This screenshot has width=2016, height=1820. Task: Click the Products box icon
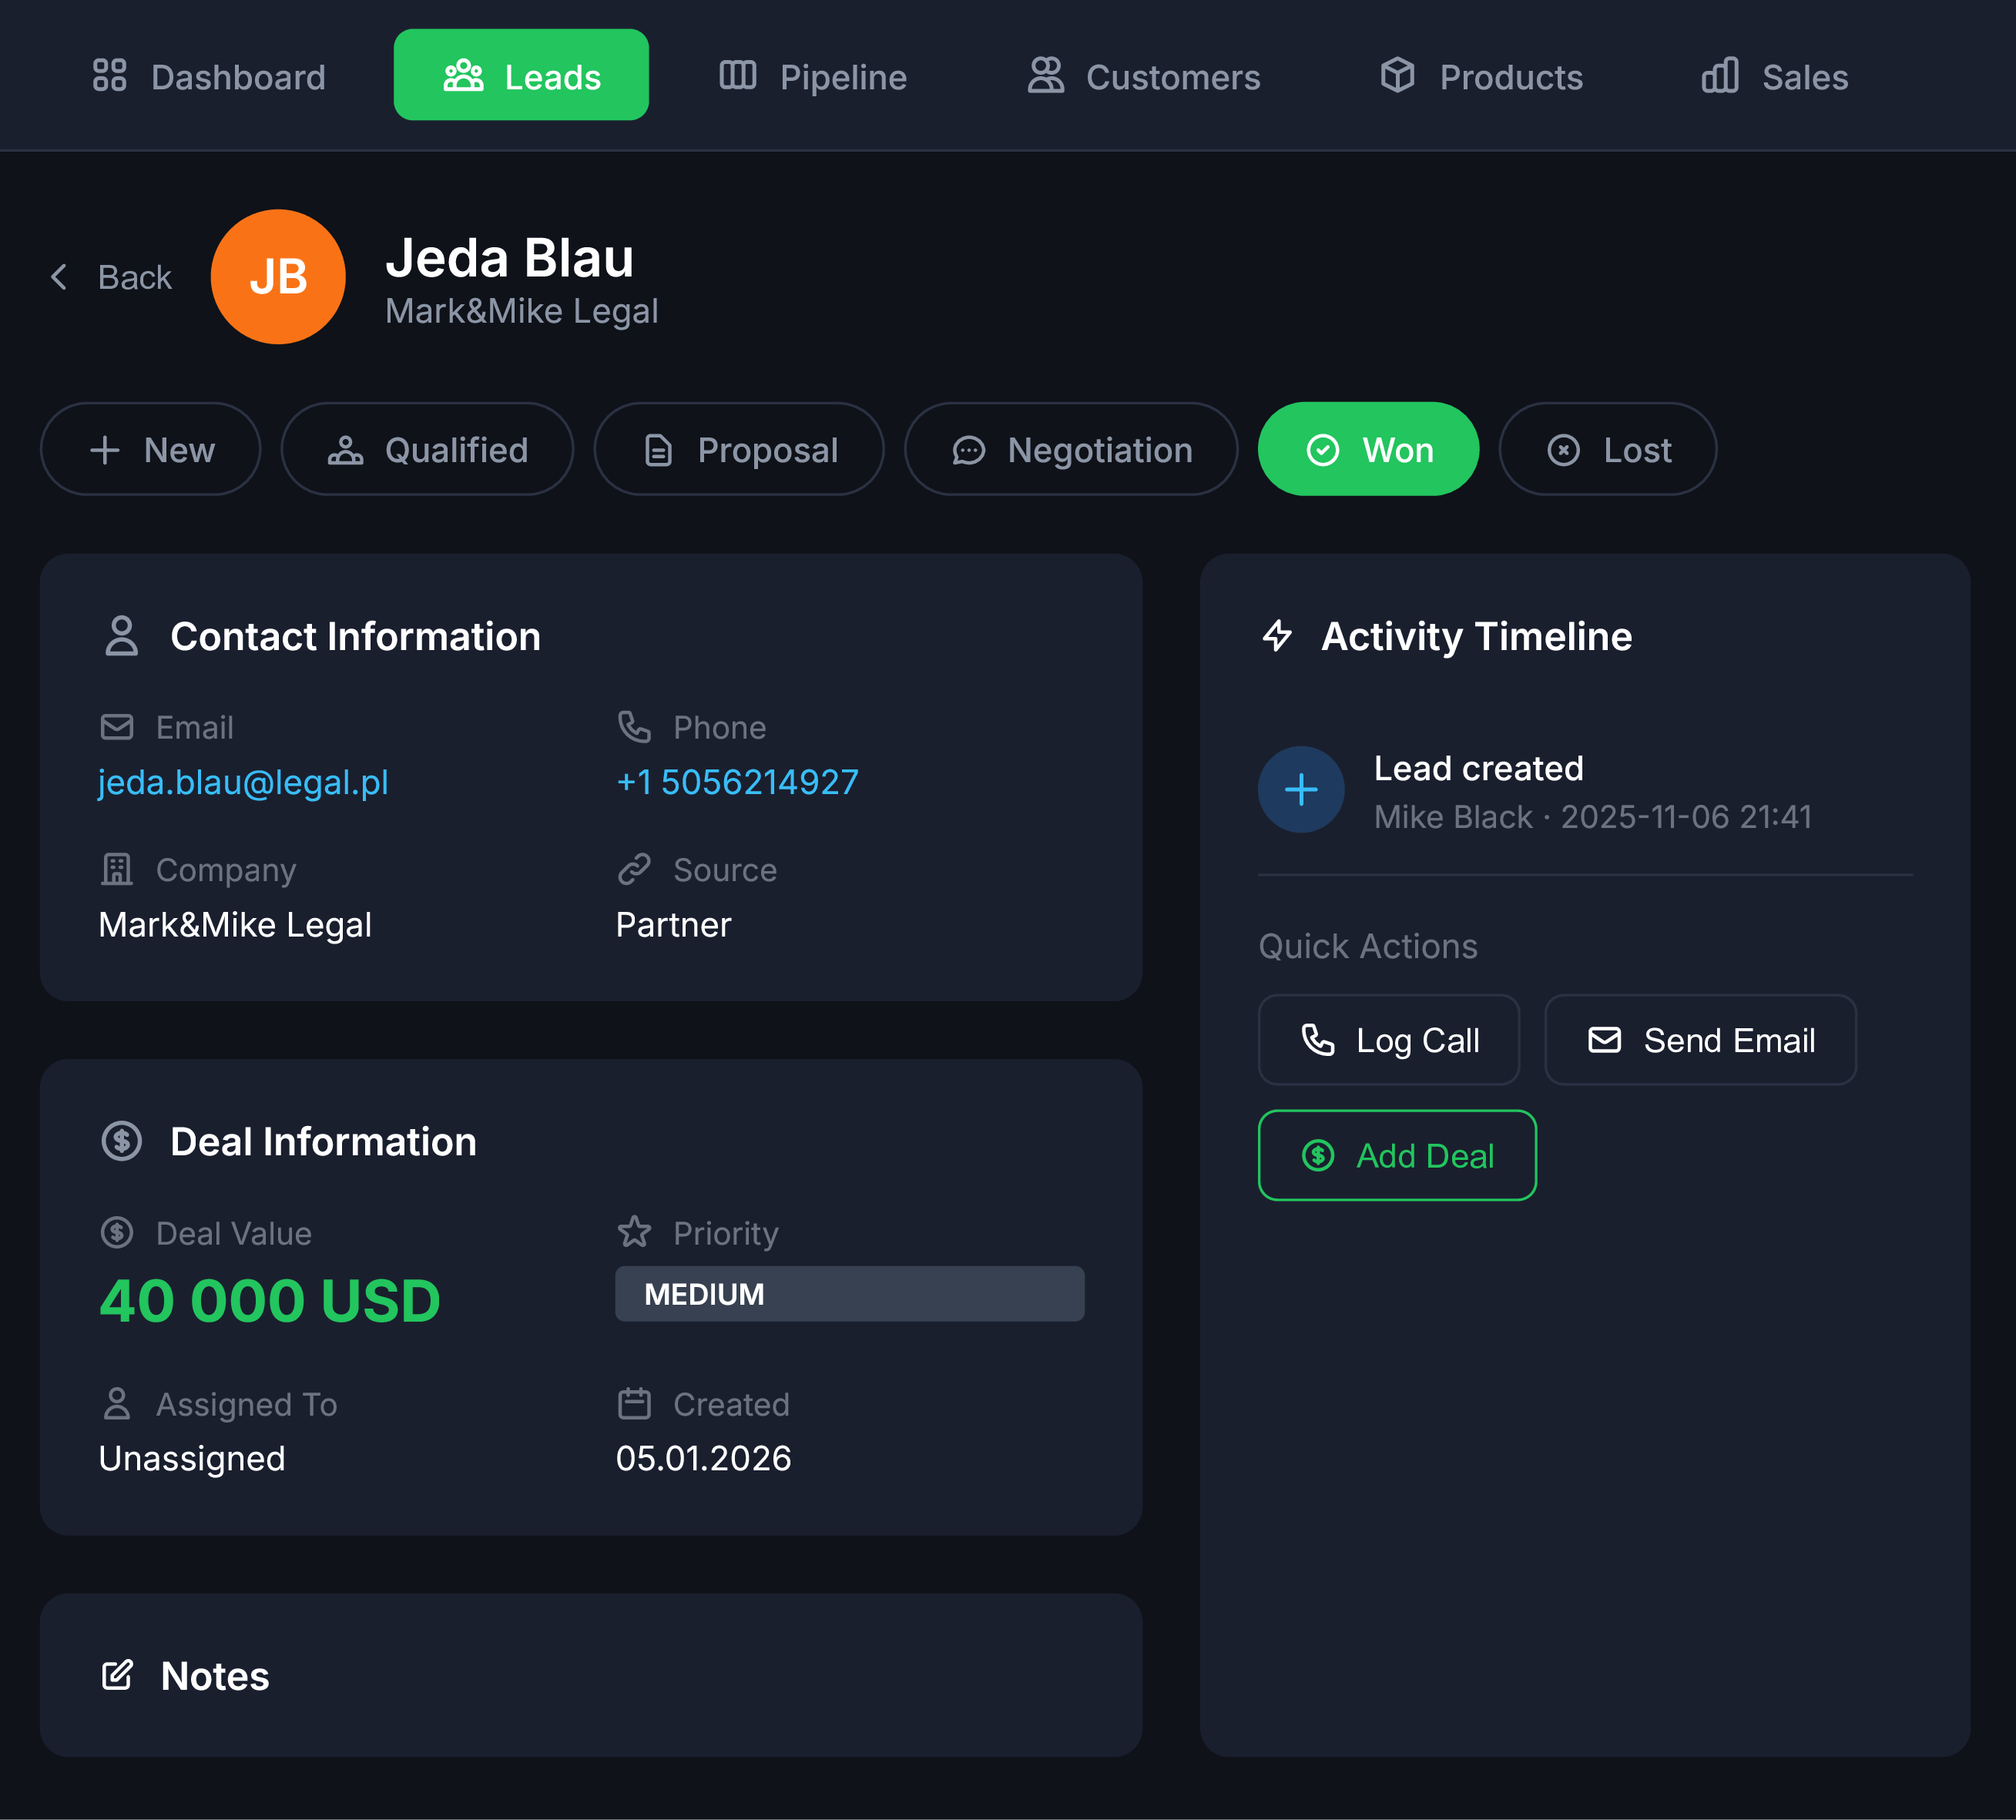click(1399, 75)
